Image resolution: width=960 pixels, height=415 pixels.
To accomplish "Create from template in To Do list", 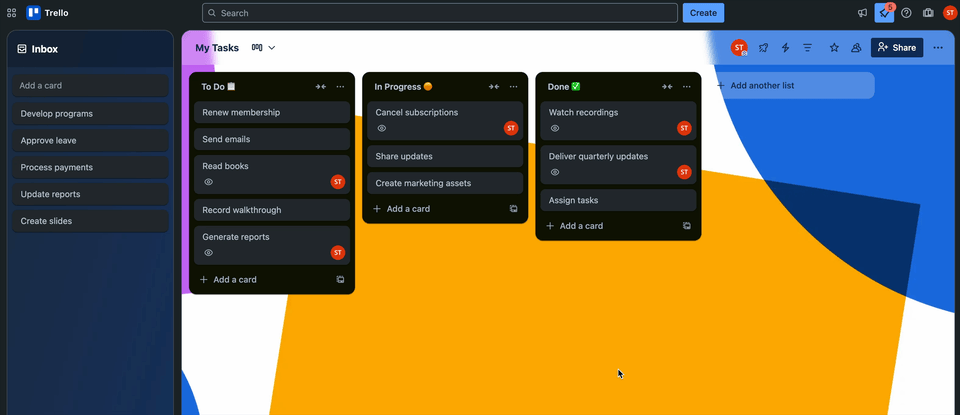I will point(340,280).
